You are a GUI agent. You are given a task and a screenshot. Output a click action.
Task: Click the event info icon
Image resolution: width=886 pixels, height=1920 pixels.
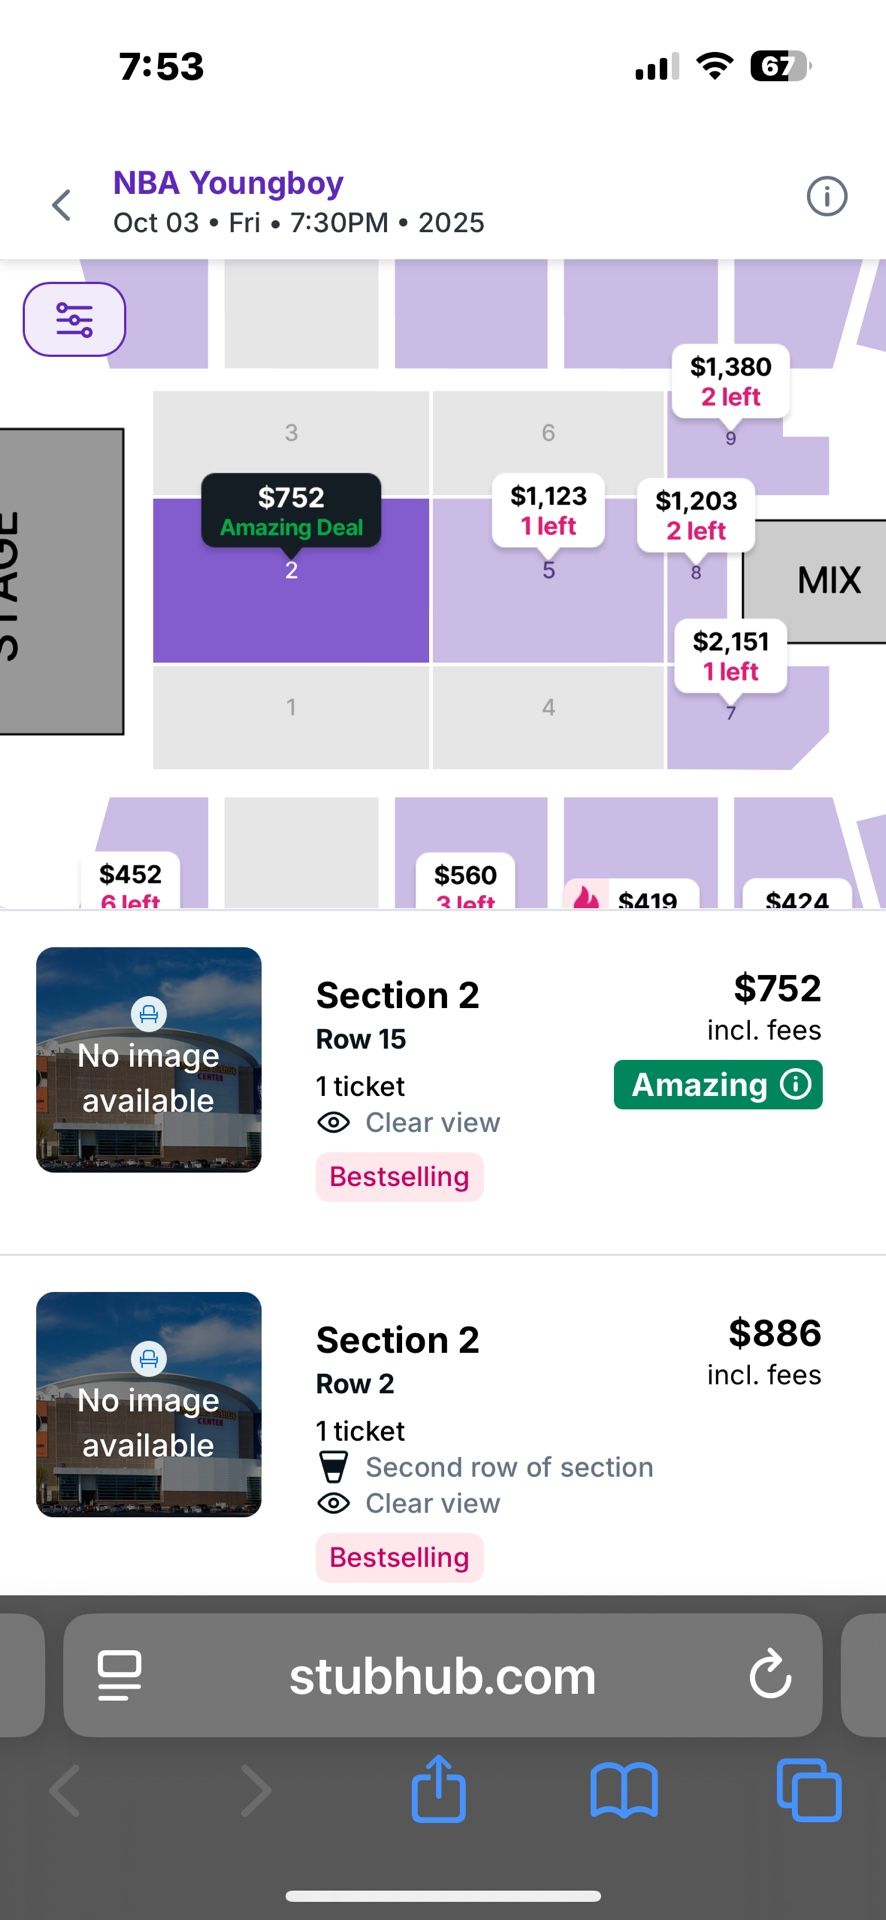coord(827,196)
